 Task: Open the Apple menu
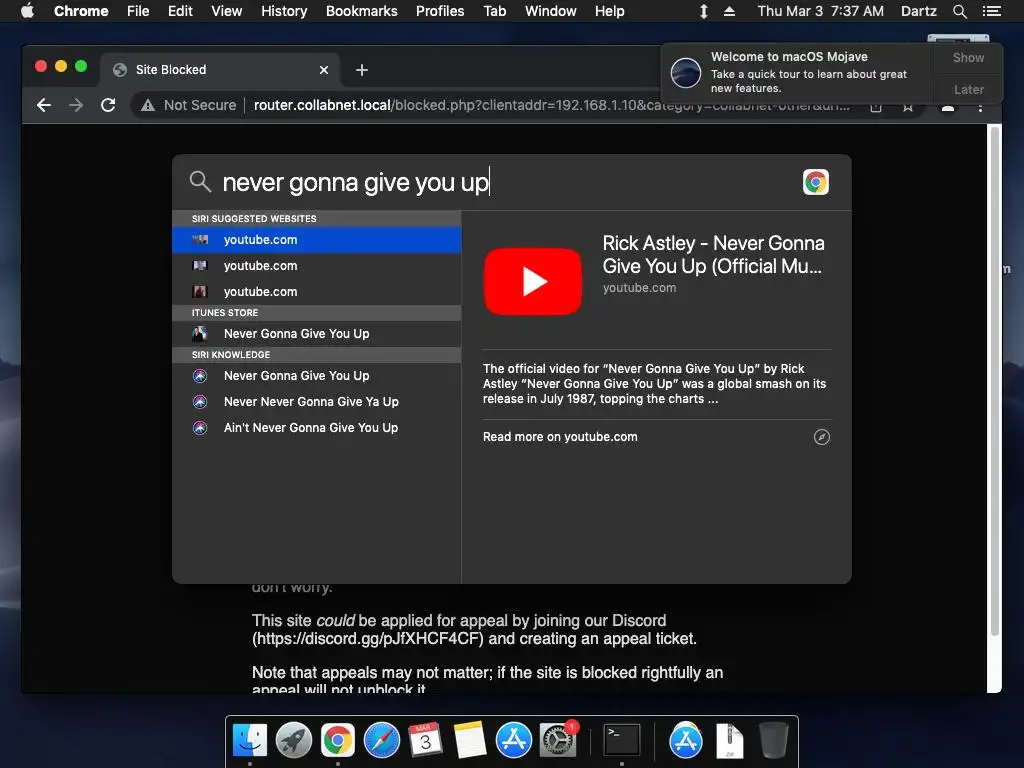coord(27,11)
